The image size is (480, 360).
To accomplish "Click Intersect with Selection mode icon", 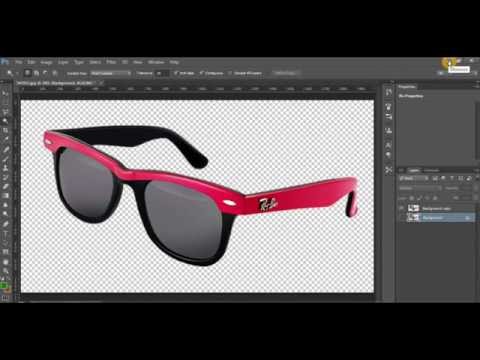I will pos(54,73).
